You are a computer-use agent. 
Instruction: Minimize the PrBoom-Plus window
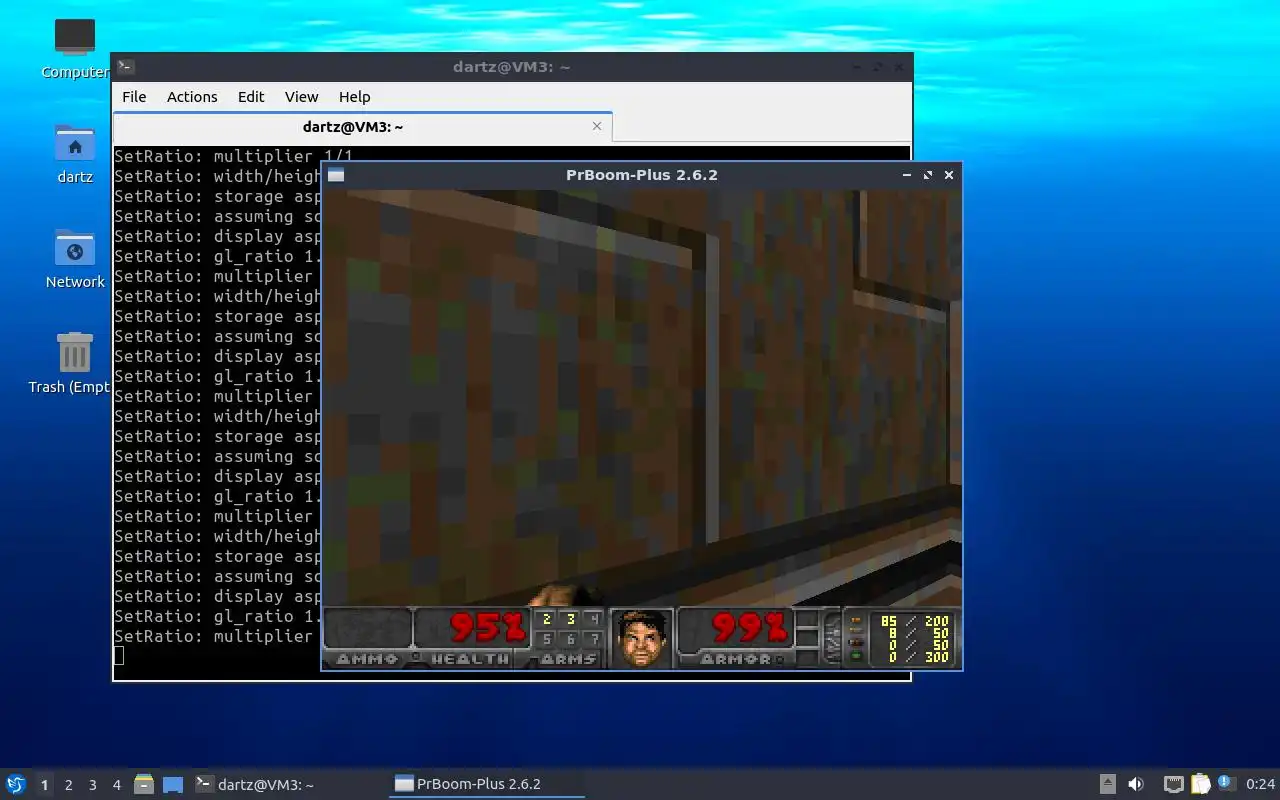click(907, 175)
